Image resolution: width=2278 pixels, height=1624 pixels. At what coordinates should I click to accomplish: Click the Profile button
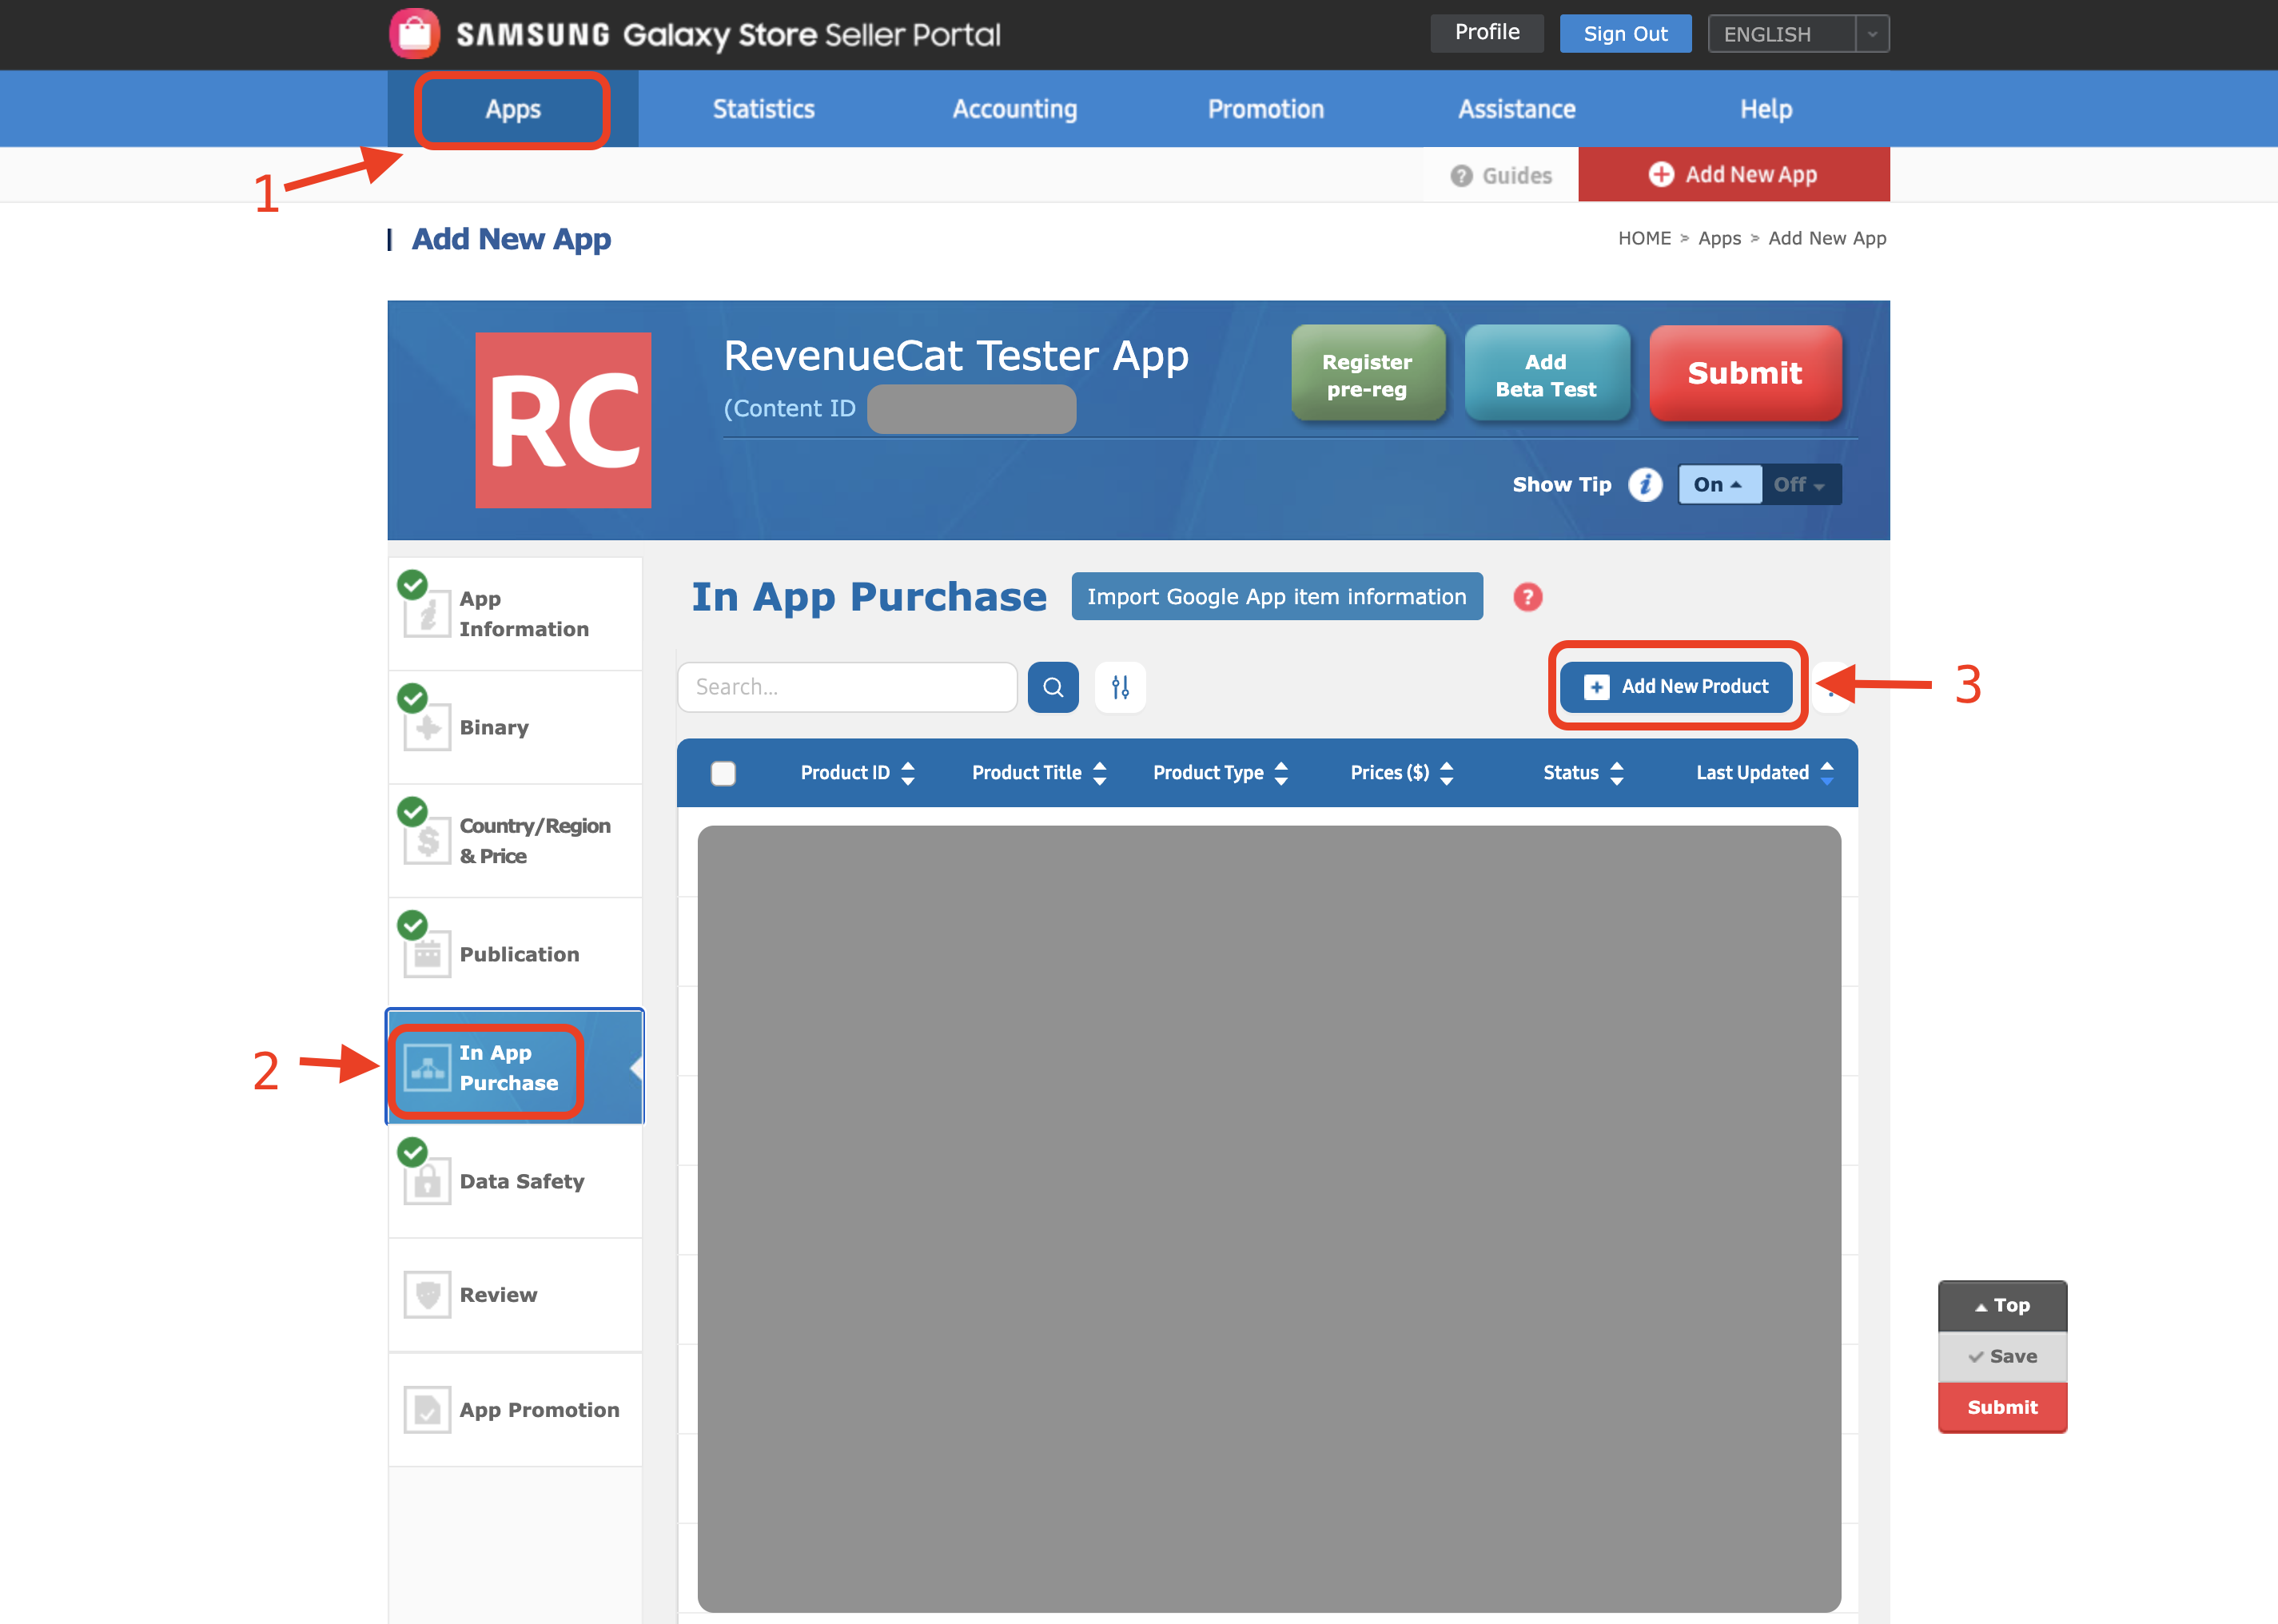tap(1487, 33)
